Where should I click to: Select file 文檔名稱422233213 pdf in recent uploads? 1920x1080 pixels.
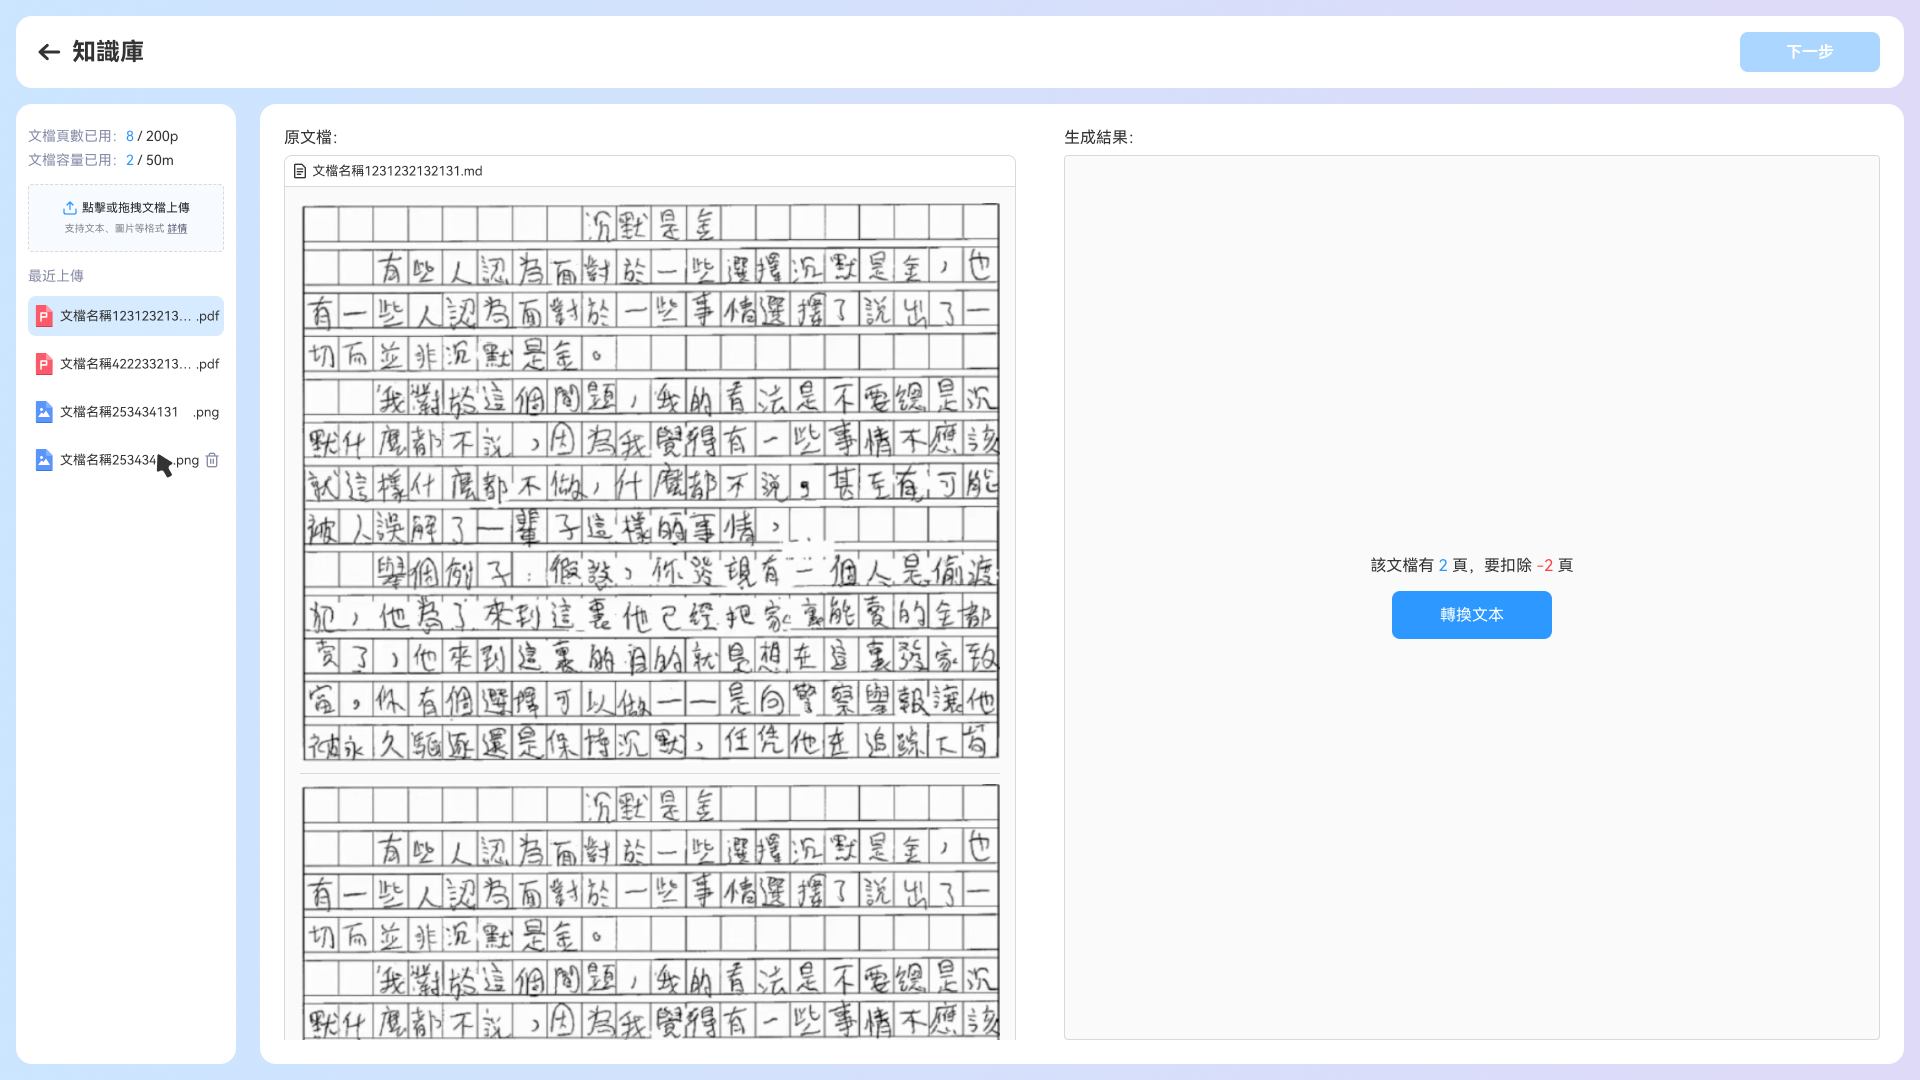click(x=126, y=364)
